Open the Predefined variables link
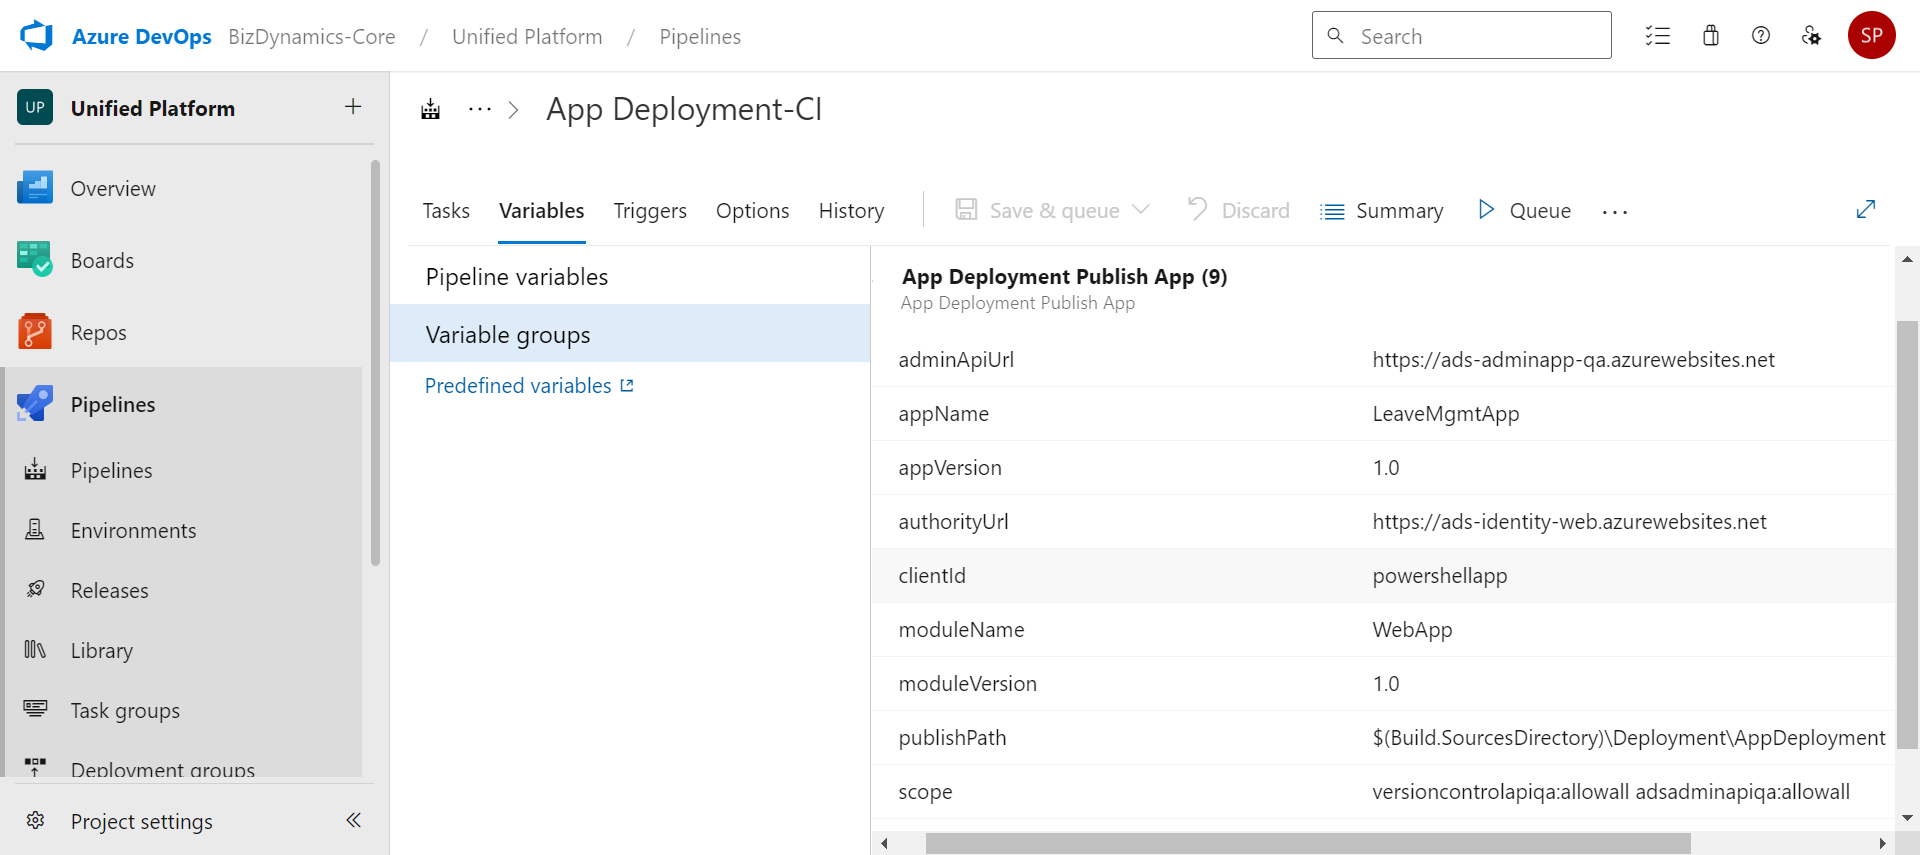This screenshot has height=855, width=1920. (529, 386)
